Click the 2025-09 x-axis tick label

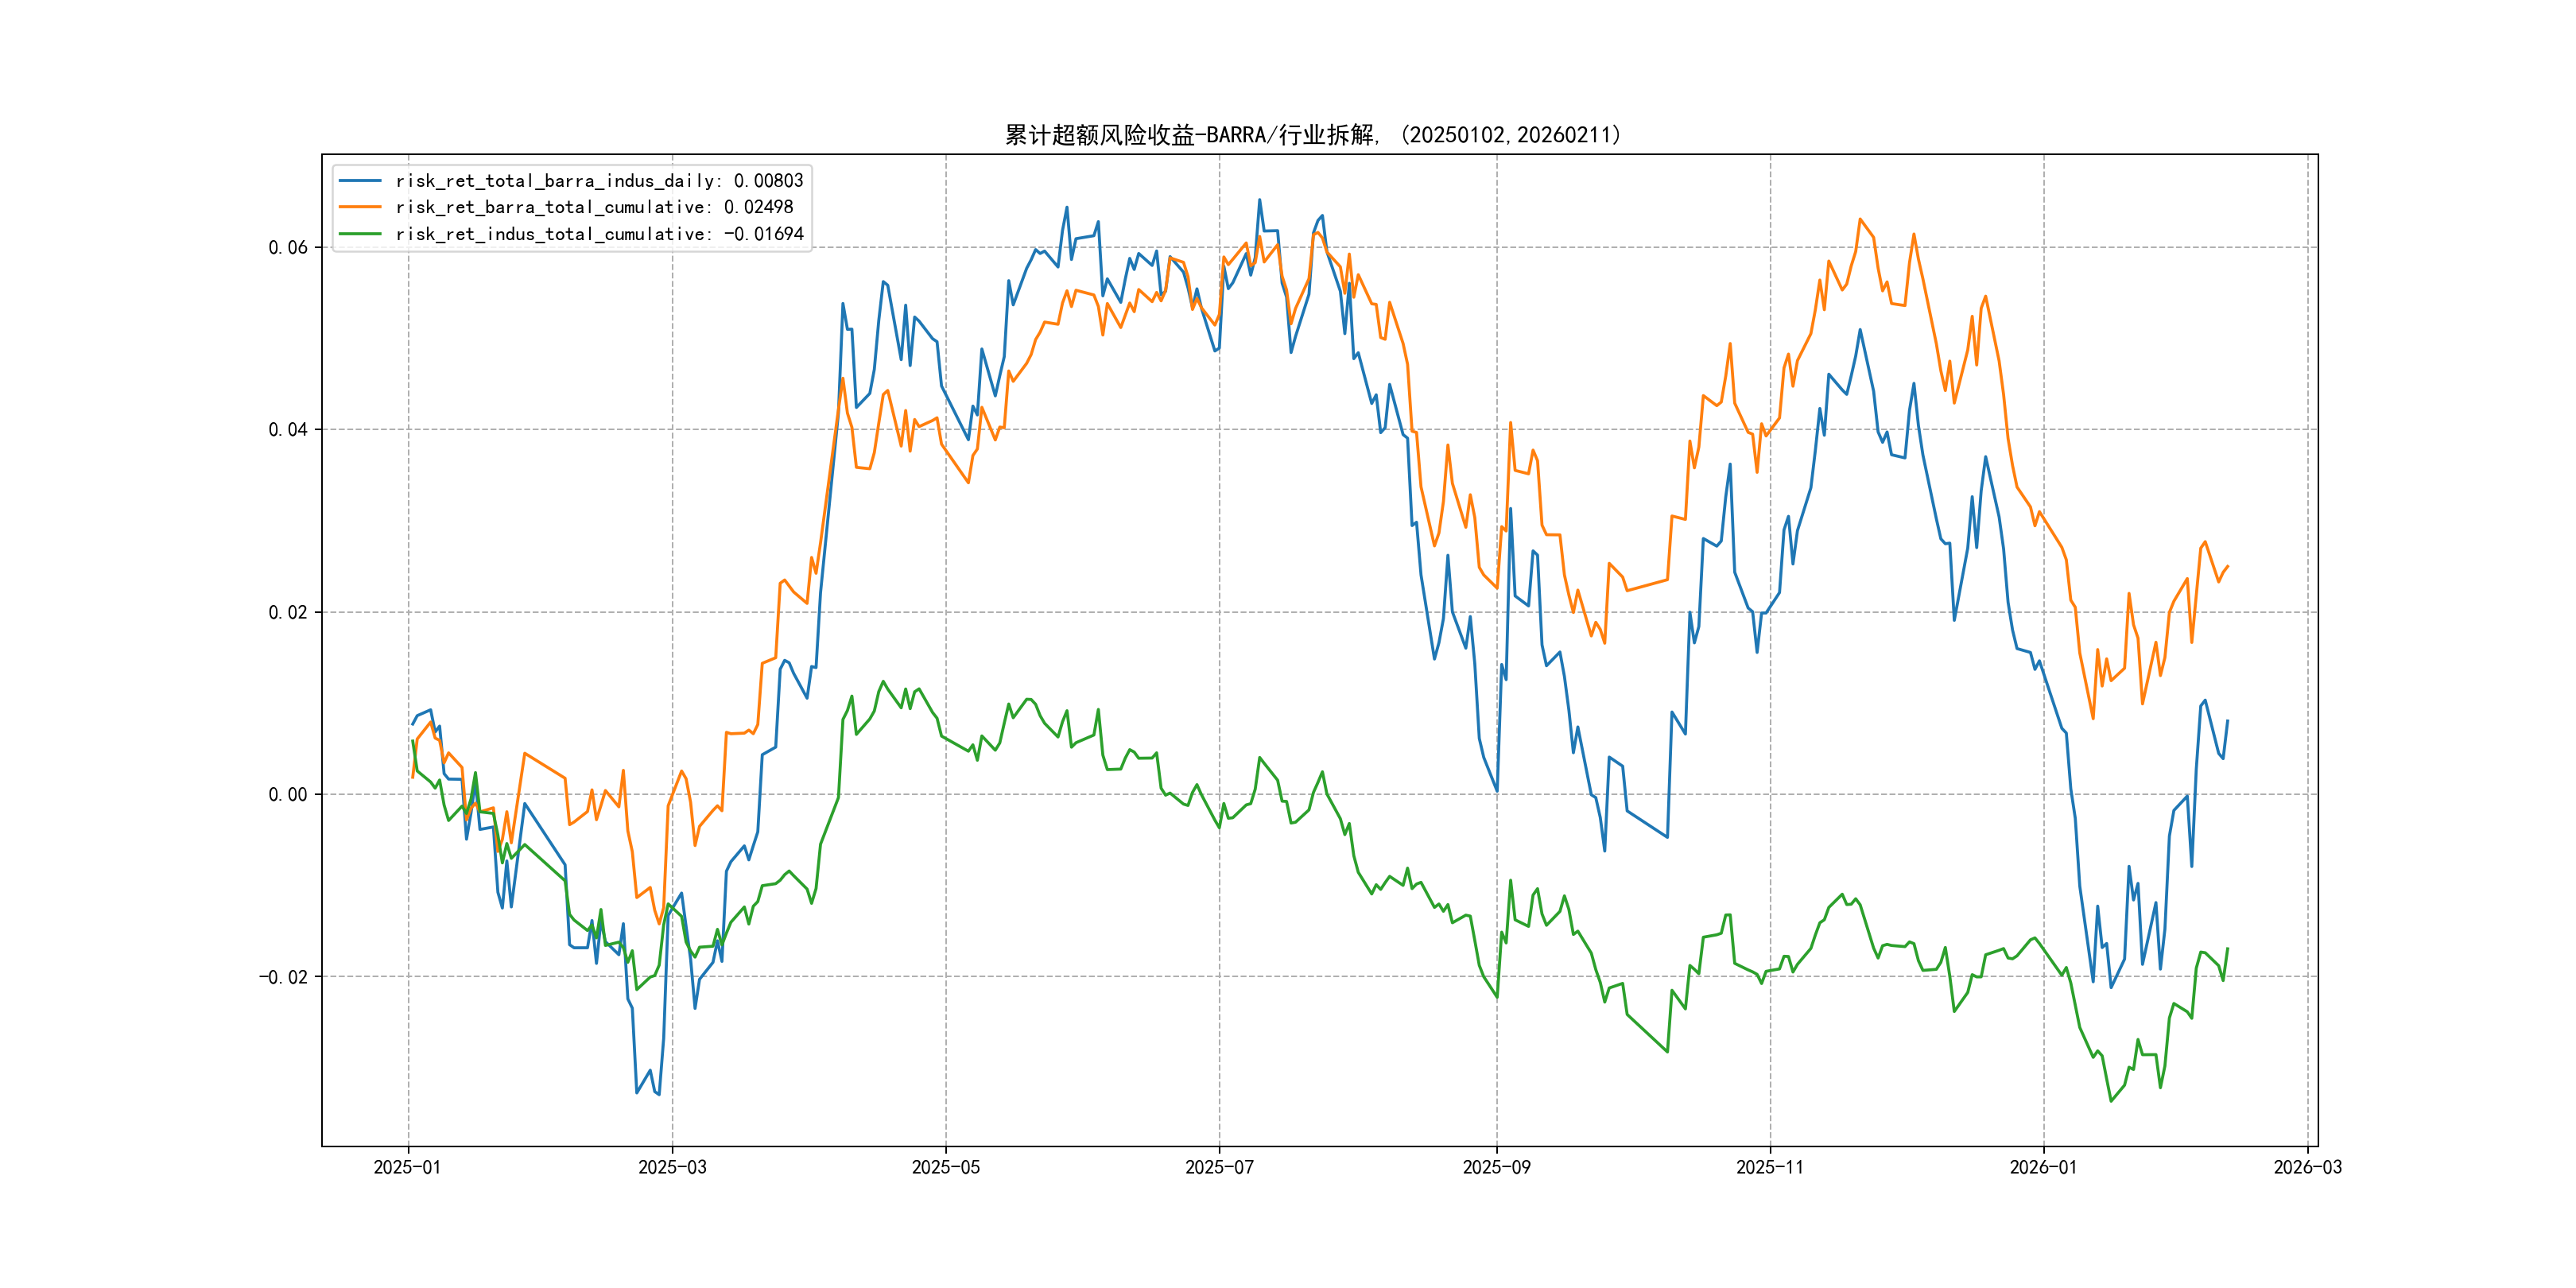point(1496,1167)
